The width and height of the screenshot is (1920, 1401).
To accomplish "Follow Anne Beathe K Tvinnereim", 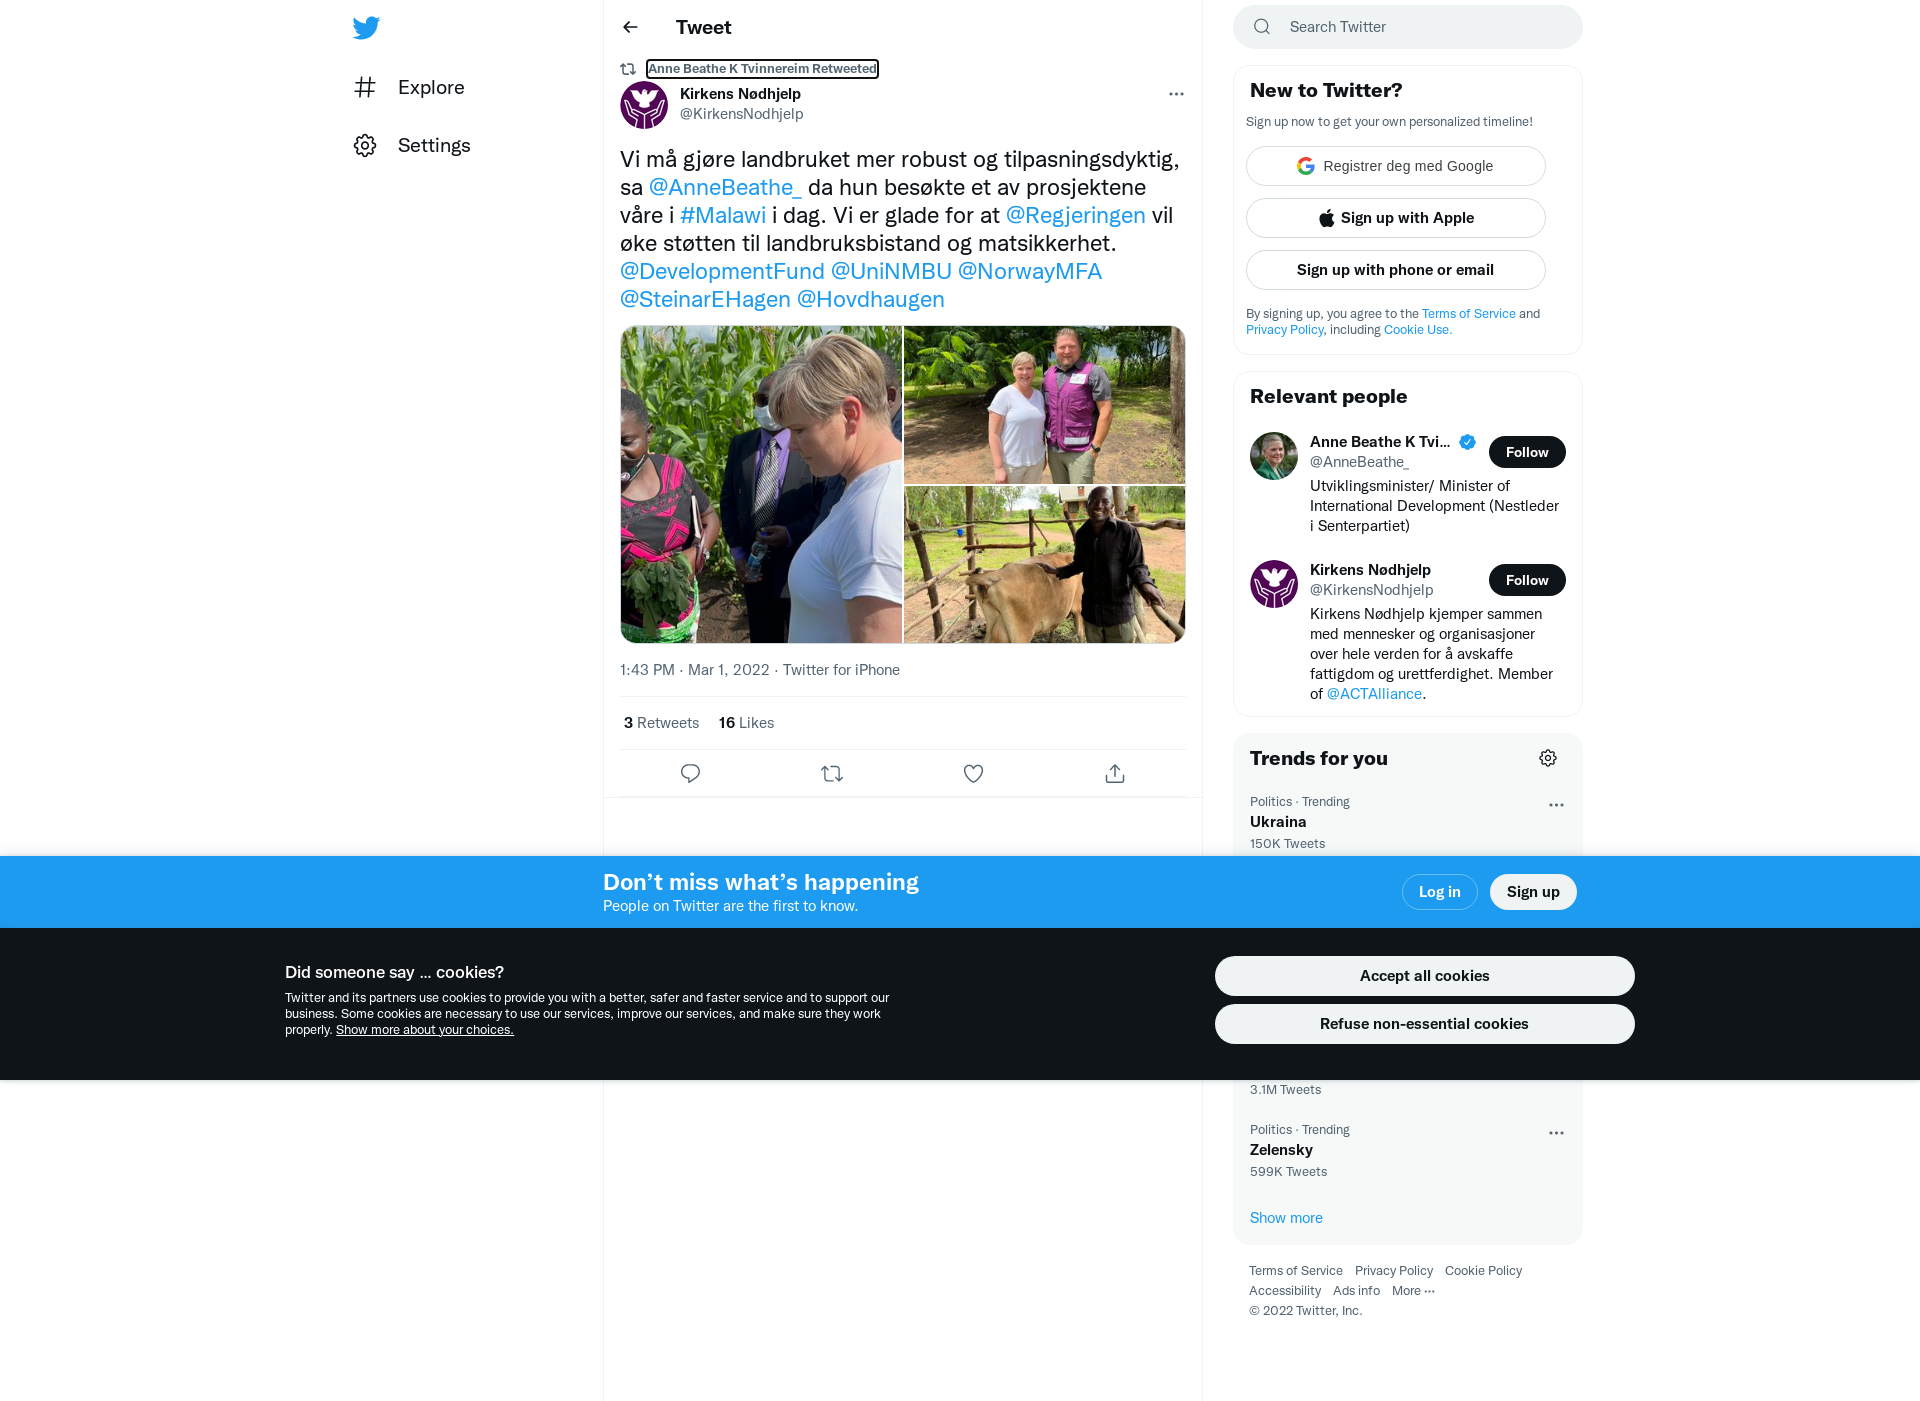I will coord(1527,452).
